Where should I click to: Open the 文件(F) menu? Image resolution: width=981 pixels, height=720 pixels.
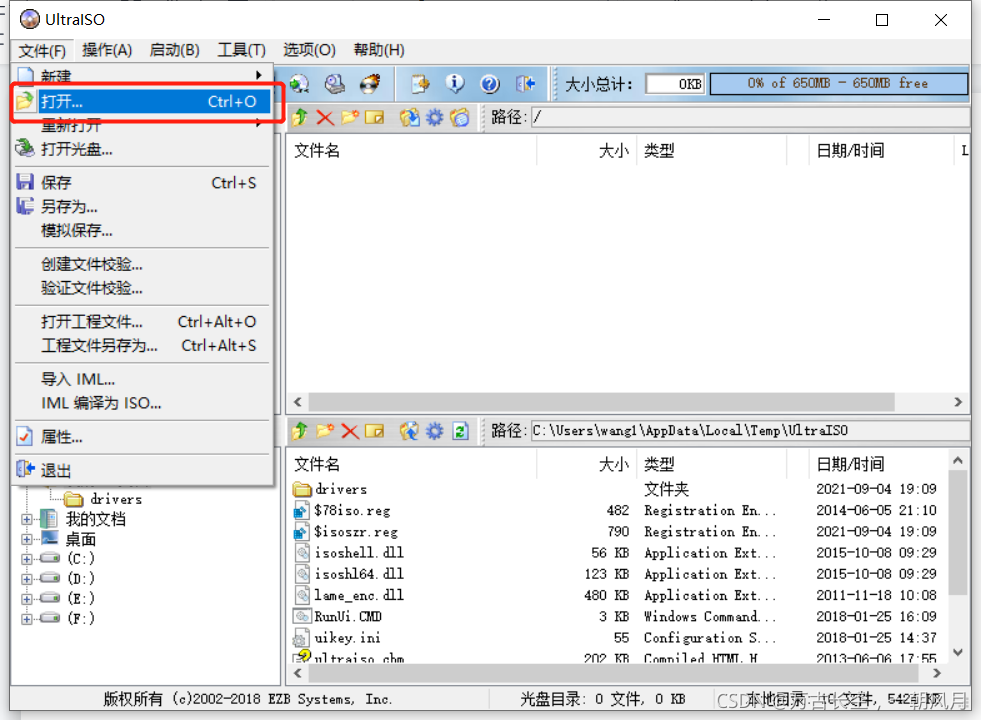pos(42,50)
